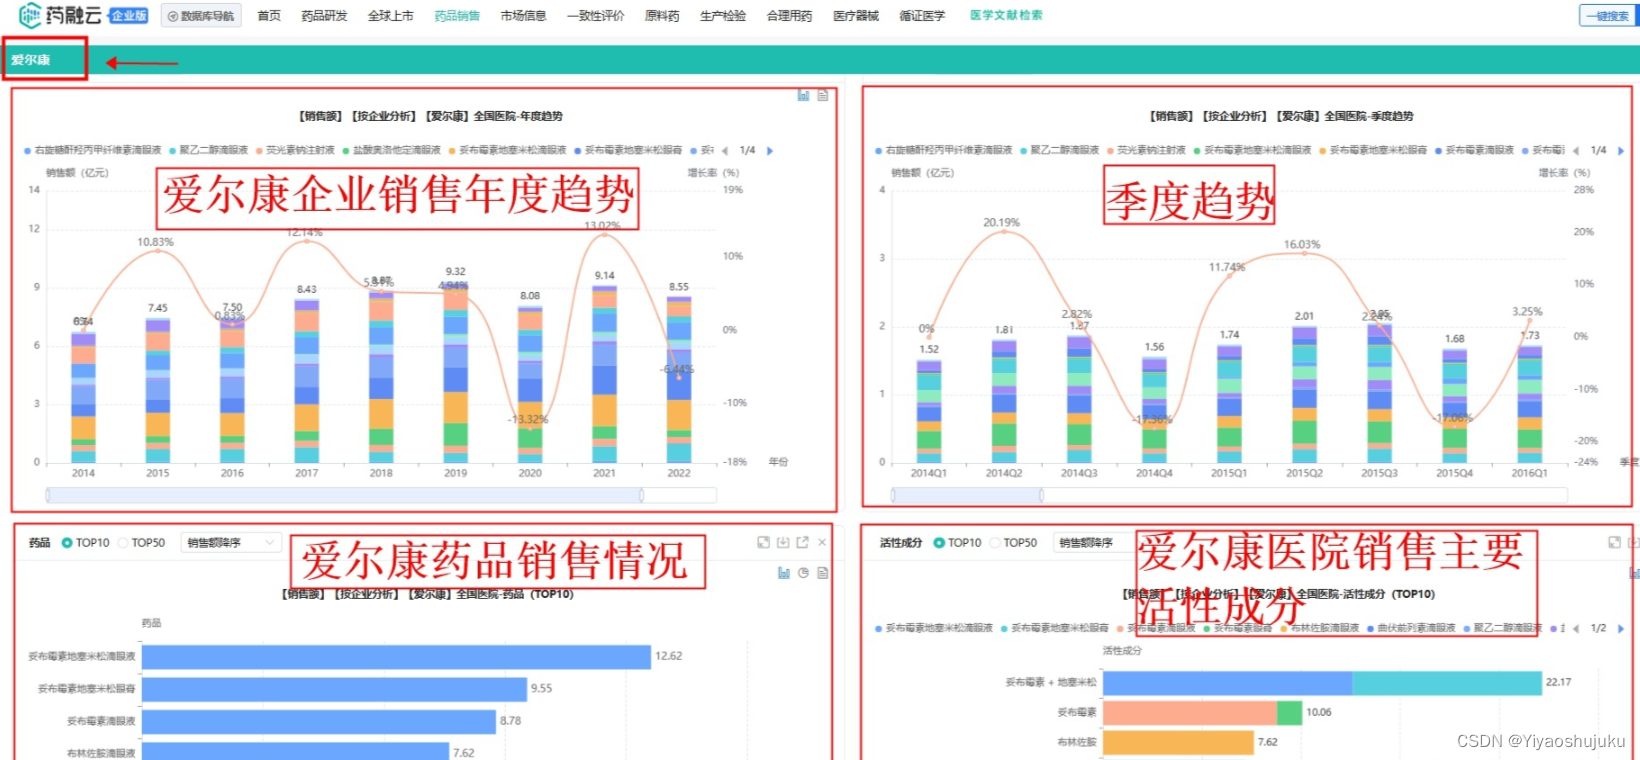The width and height of the screenshot is (1640, 760).
Task: Select TOP50 radio in 药品 panel
Action: 141,543
